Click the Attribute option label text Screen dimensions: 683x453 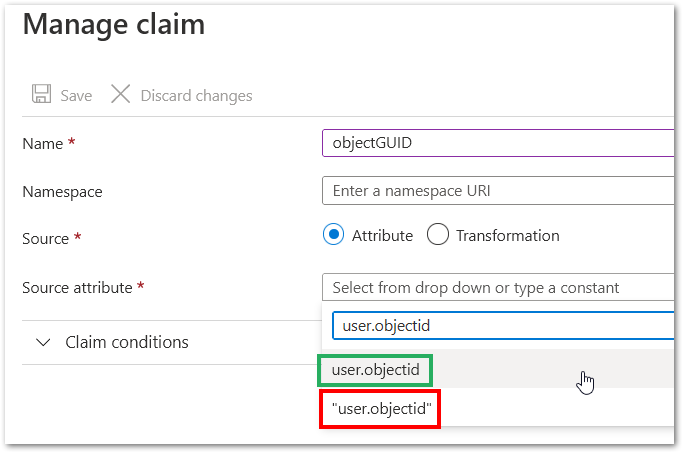pos(382,236)
